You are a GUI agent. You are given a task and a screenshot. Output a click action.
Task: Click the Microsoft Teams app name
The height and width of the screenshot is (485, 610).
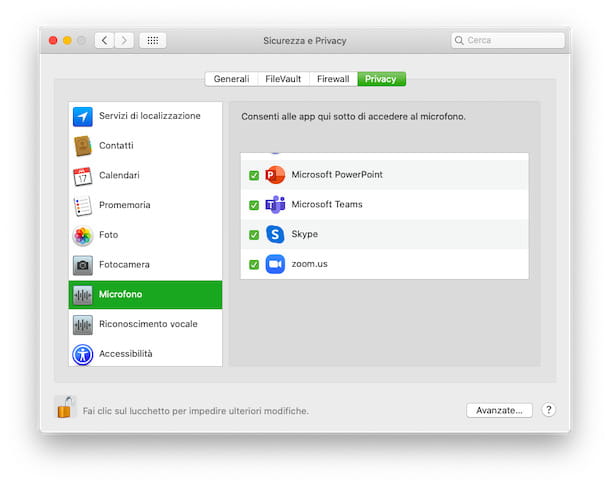[327, 204]
